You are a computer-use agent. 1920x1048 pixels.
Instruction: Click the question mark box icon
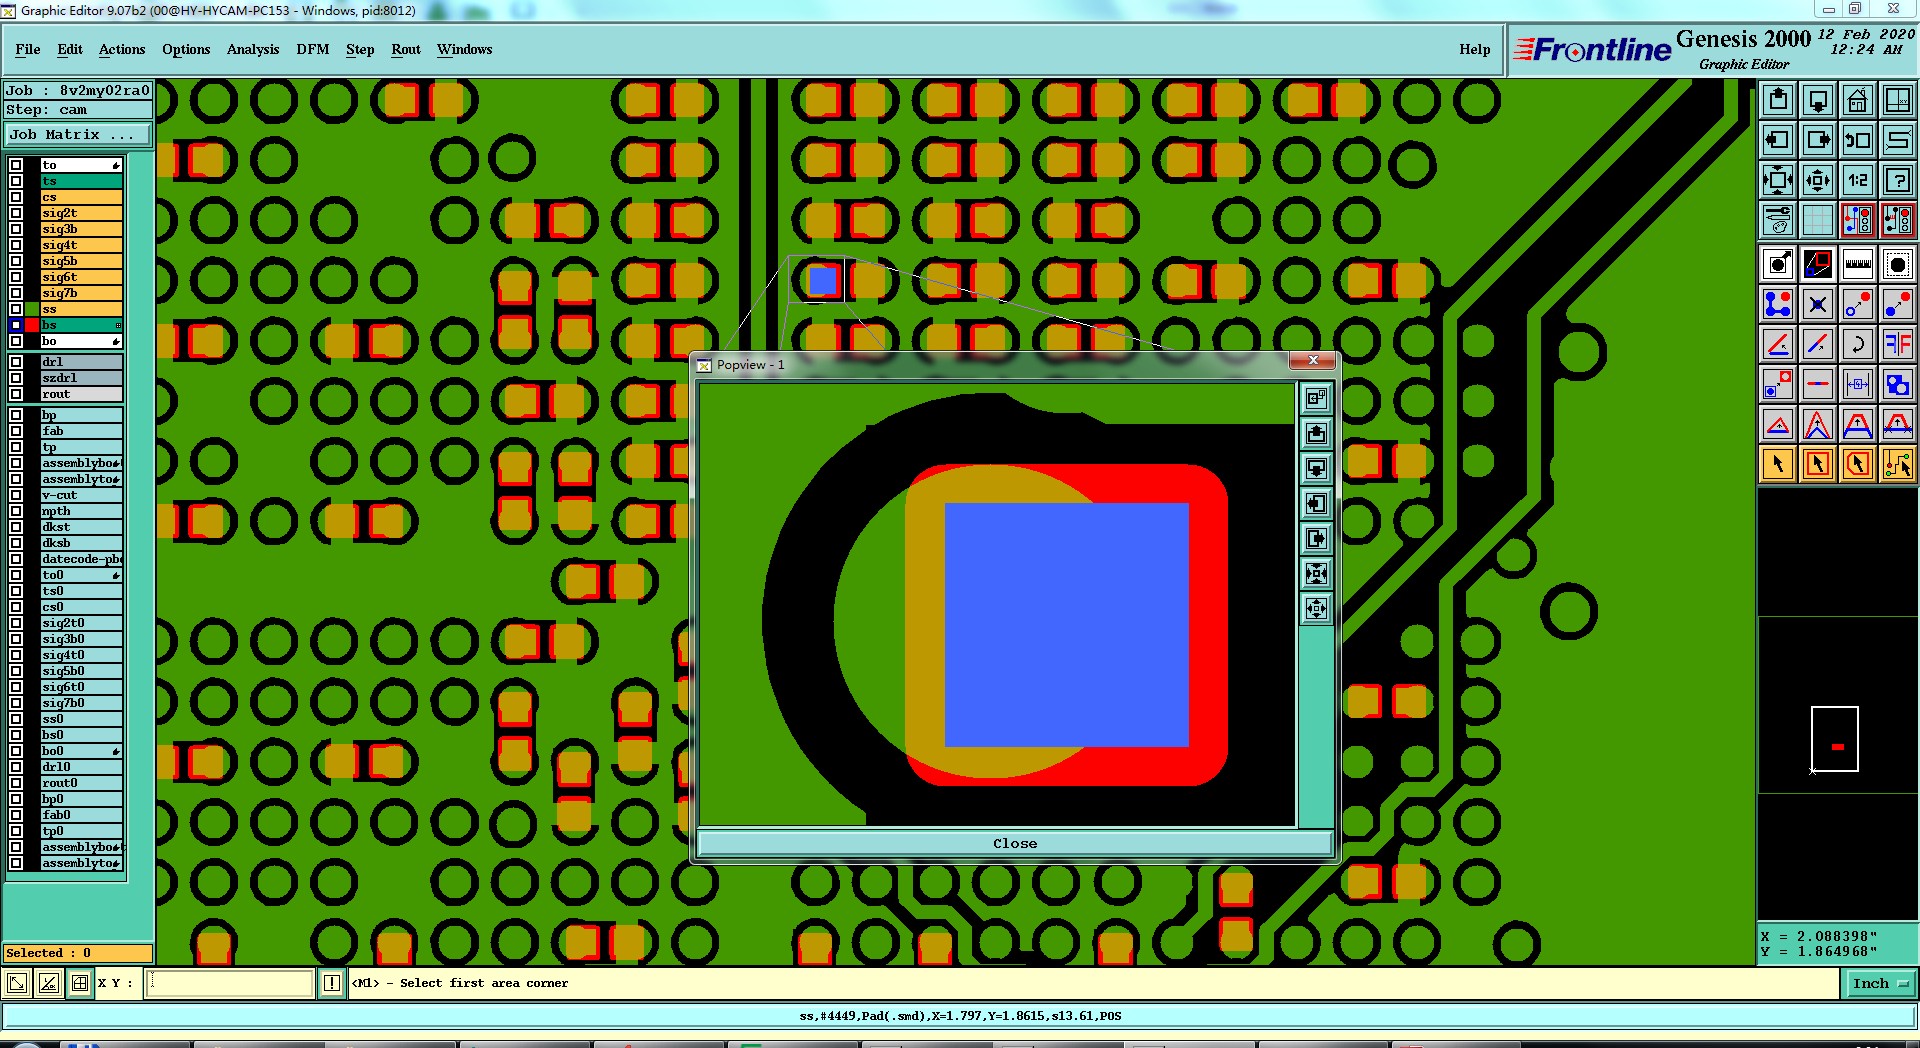1898,180
